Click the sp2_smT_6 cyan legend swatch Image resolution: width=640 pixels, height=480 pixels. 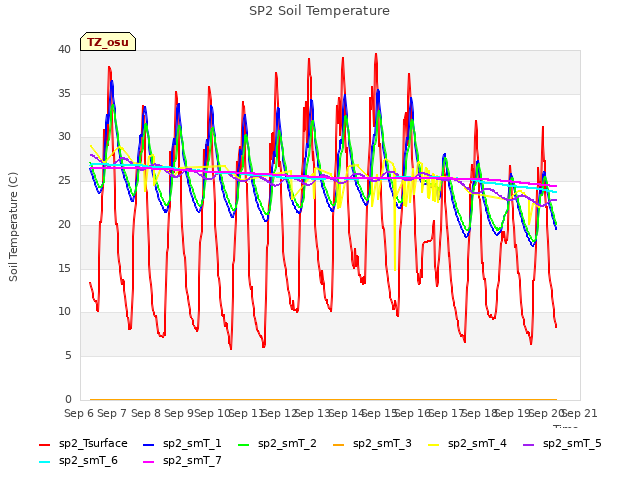[44, 462]
